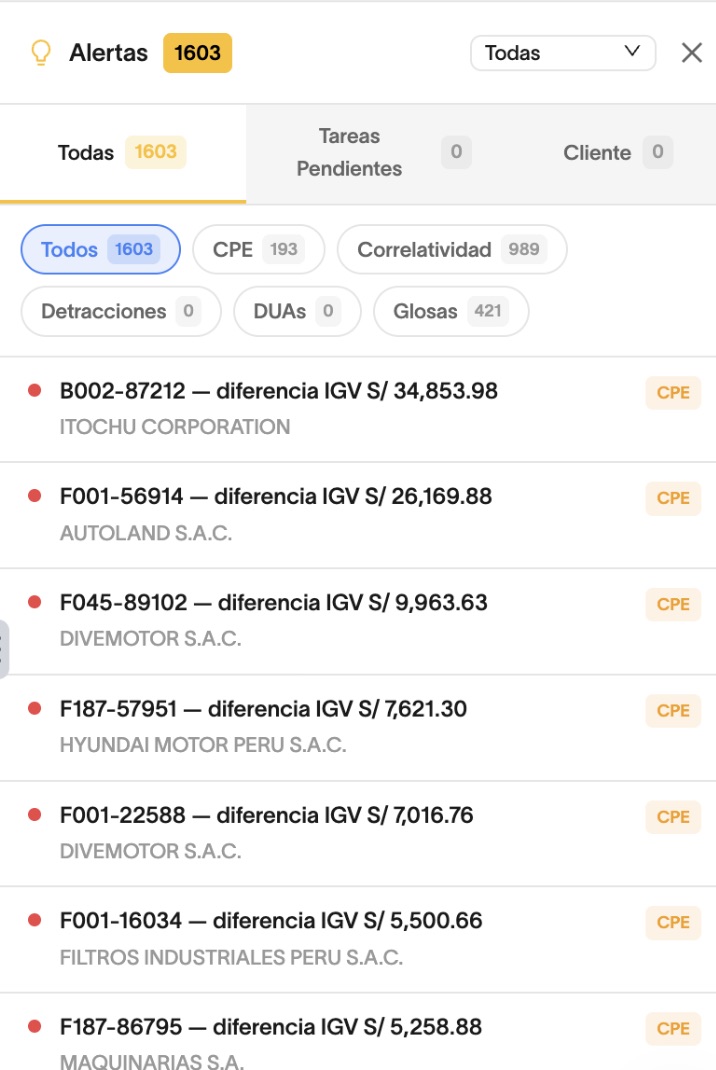Open the Todas filter dropdown

click(562, 53)
